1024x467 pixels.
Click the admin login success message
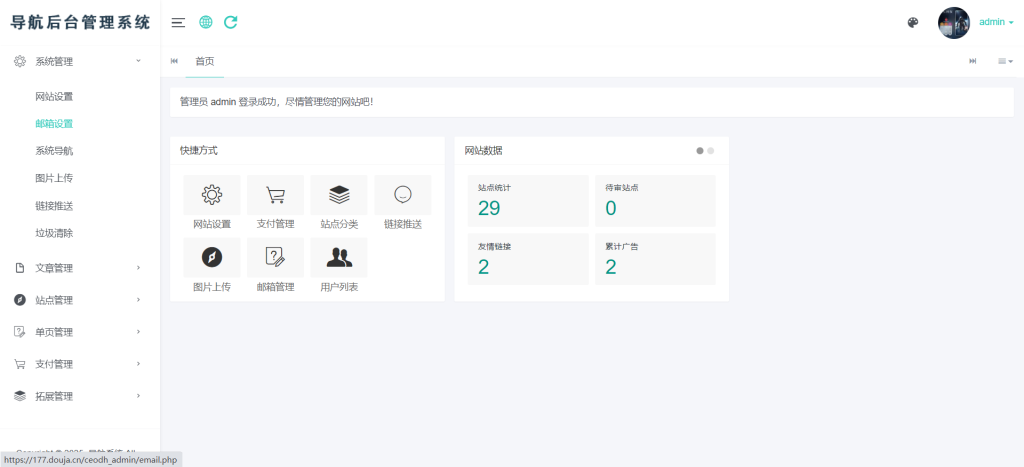pos(276,102)
